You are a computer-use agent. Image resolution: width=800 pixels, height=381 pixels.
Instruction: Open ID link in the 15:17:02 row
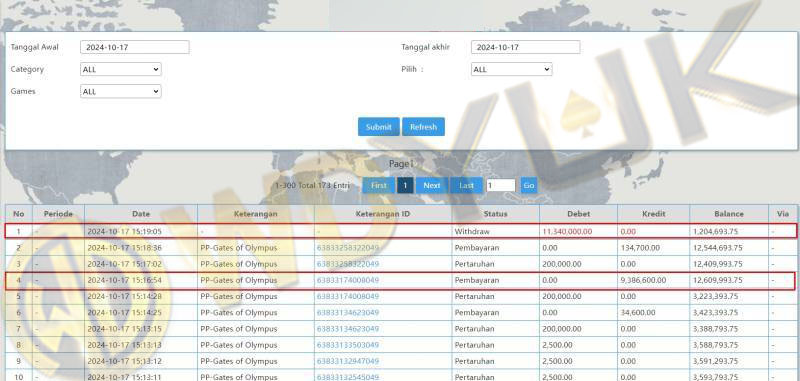348,264
